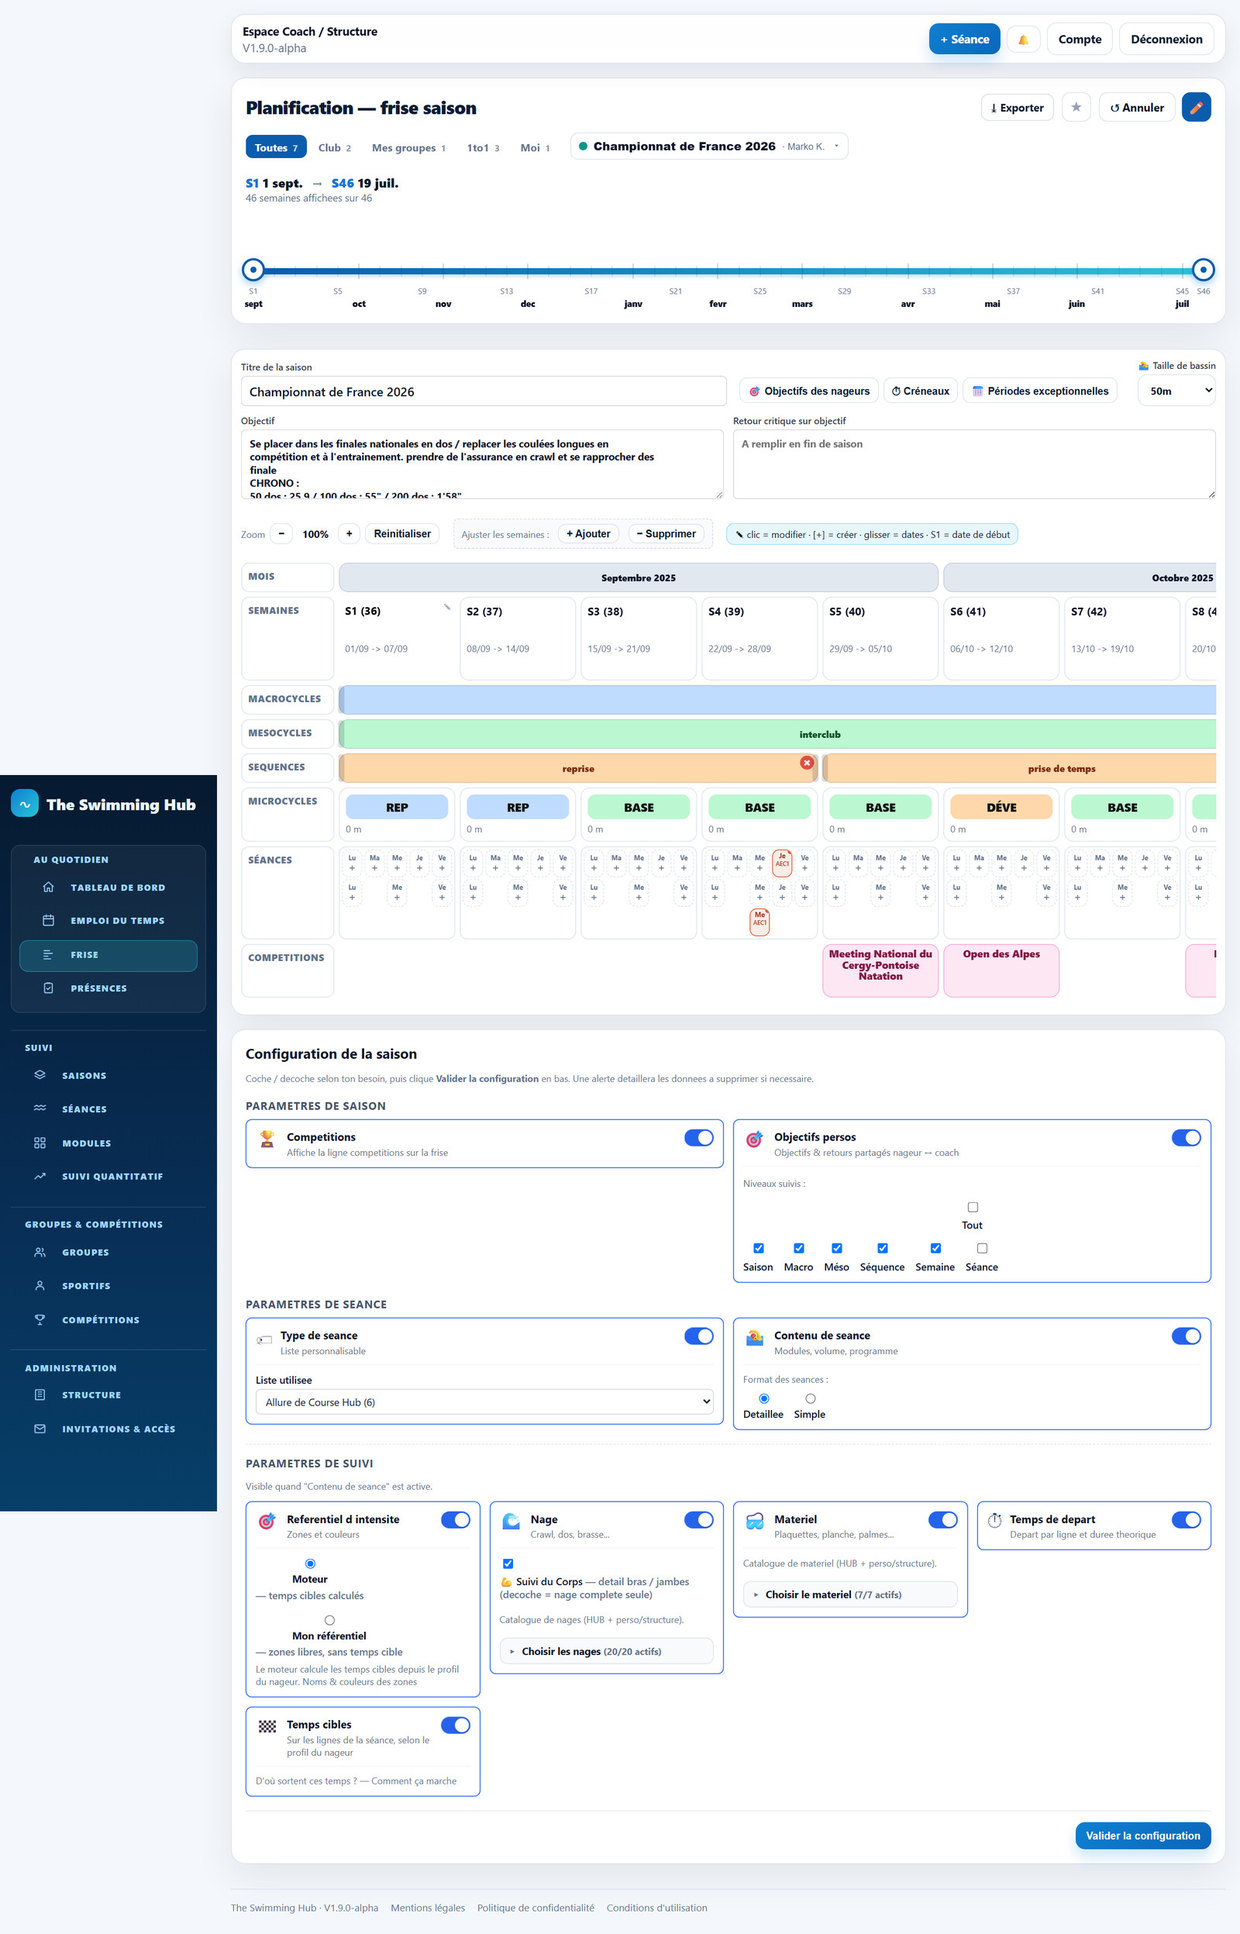Click the Exporter button
This screenshot has height=1934, width=1240.
[1017, 108]
